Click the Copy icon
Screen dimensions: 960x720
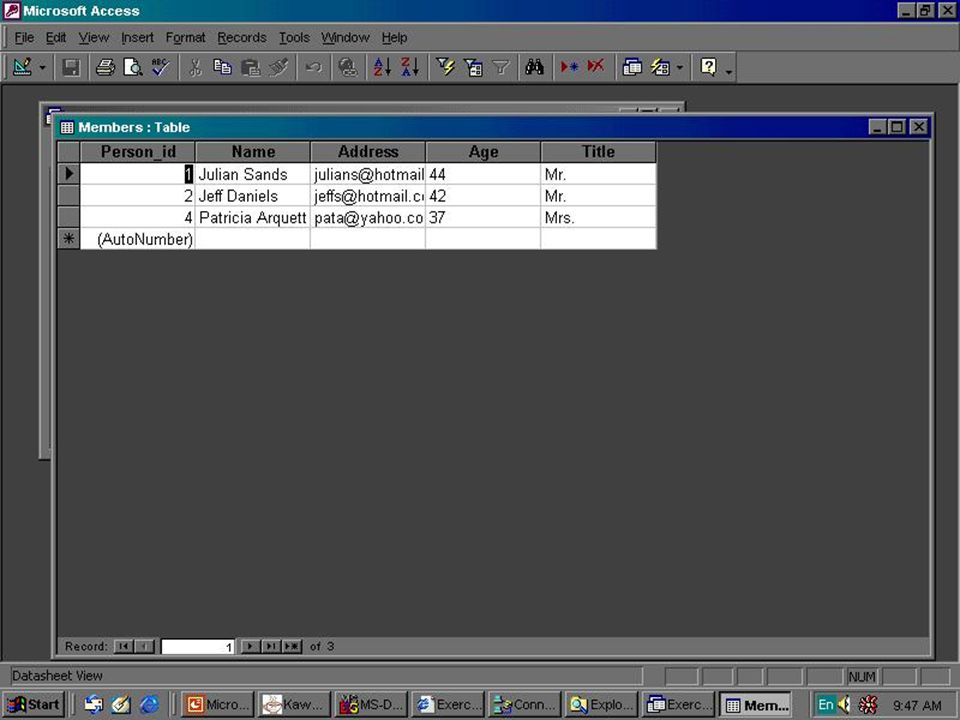click(222, 67)
